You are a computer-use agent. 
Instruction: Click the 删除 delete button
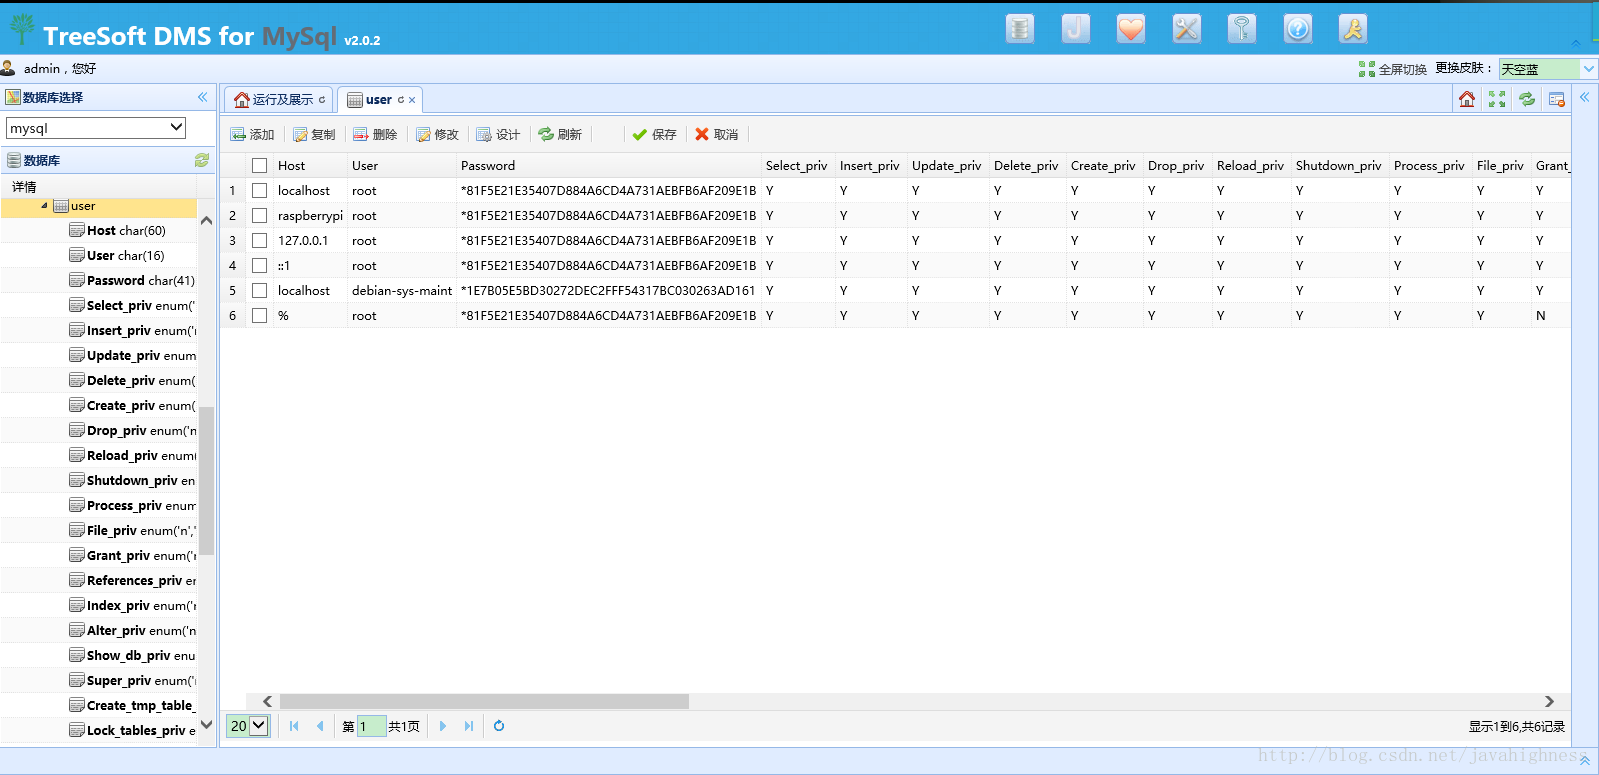(x=375, y=135)
